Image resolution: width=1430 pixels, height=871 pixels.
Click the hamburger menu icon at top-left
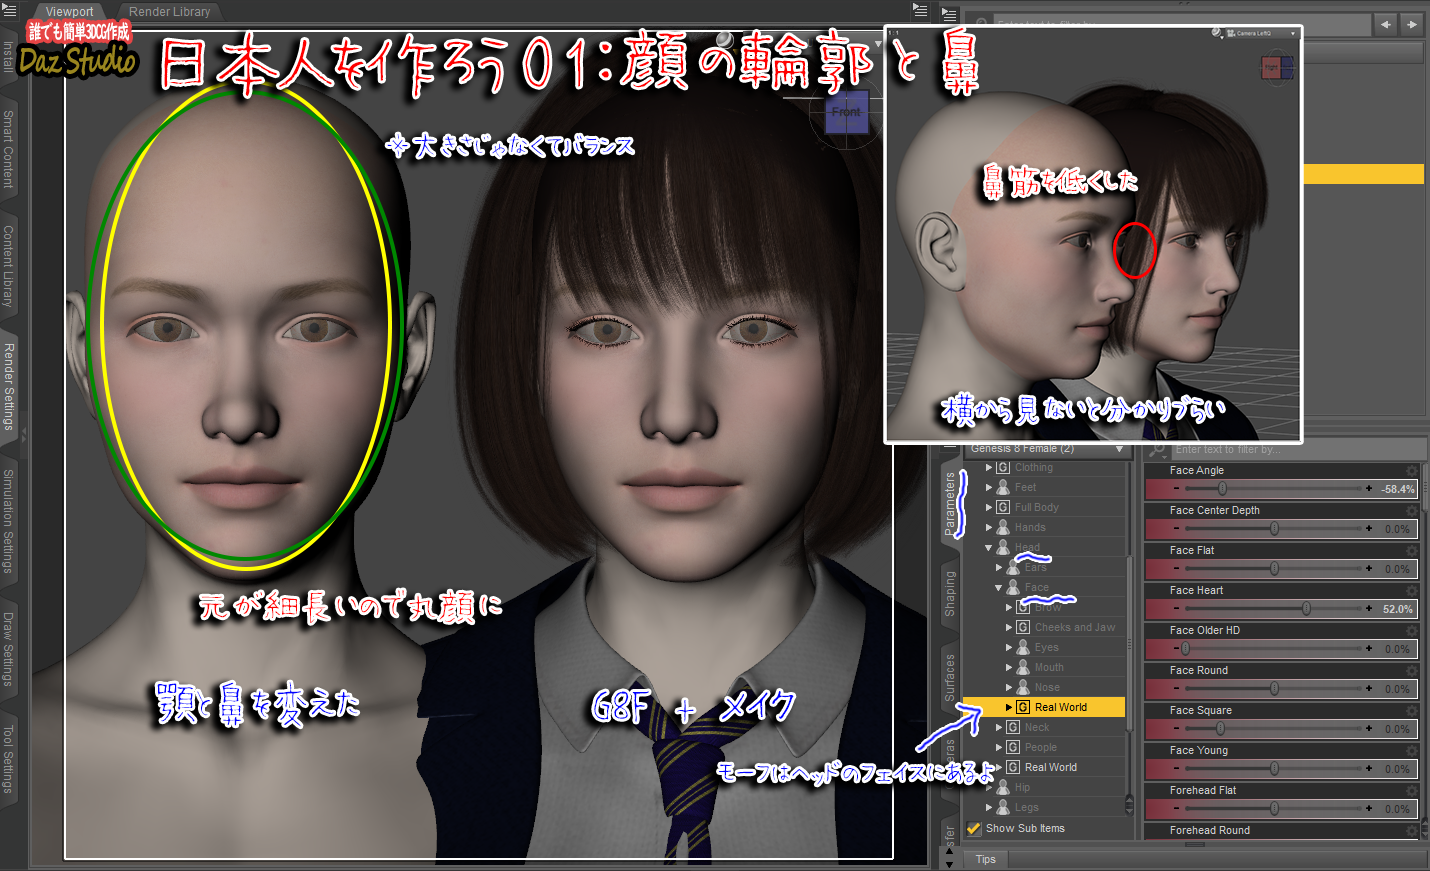point(10,11)
